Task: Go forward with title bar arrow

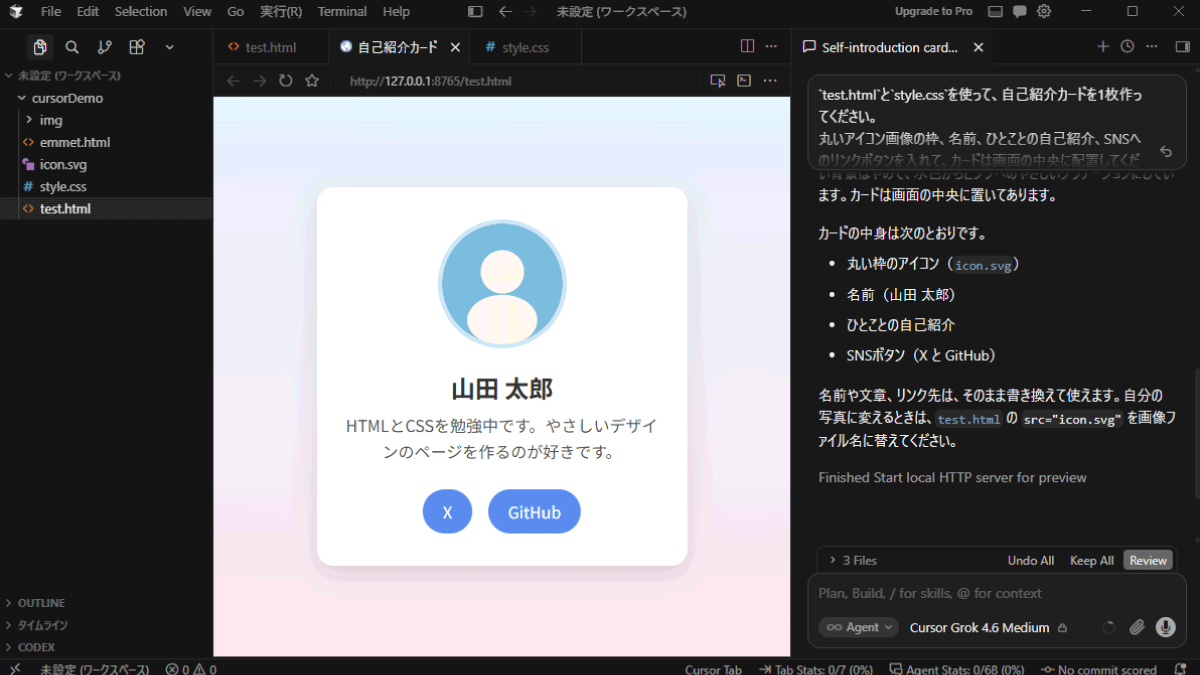Action: coord(531,12)
